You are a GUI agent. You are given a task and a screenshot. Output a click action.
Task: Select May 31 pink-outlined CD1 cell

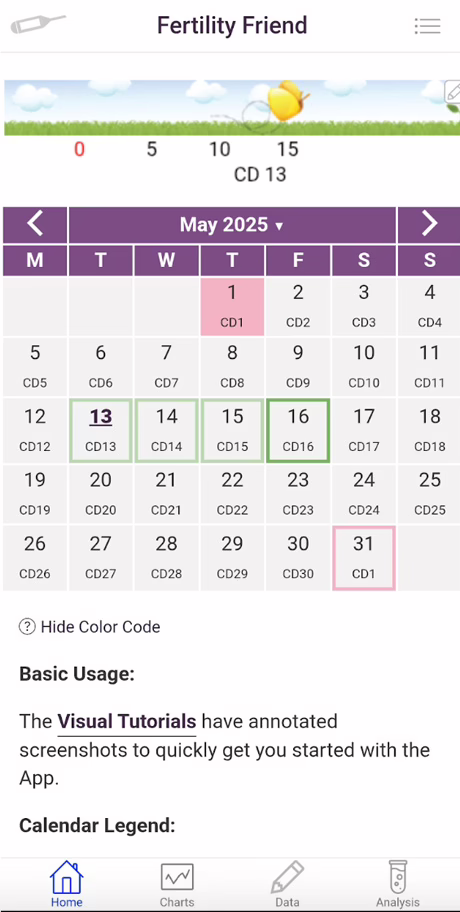[363, 558]
